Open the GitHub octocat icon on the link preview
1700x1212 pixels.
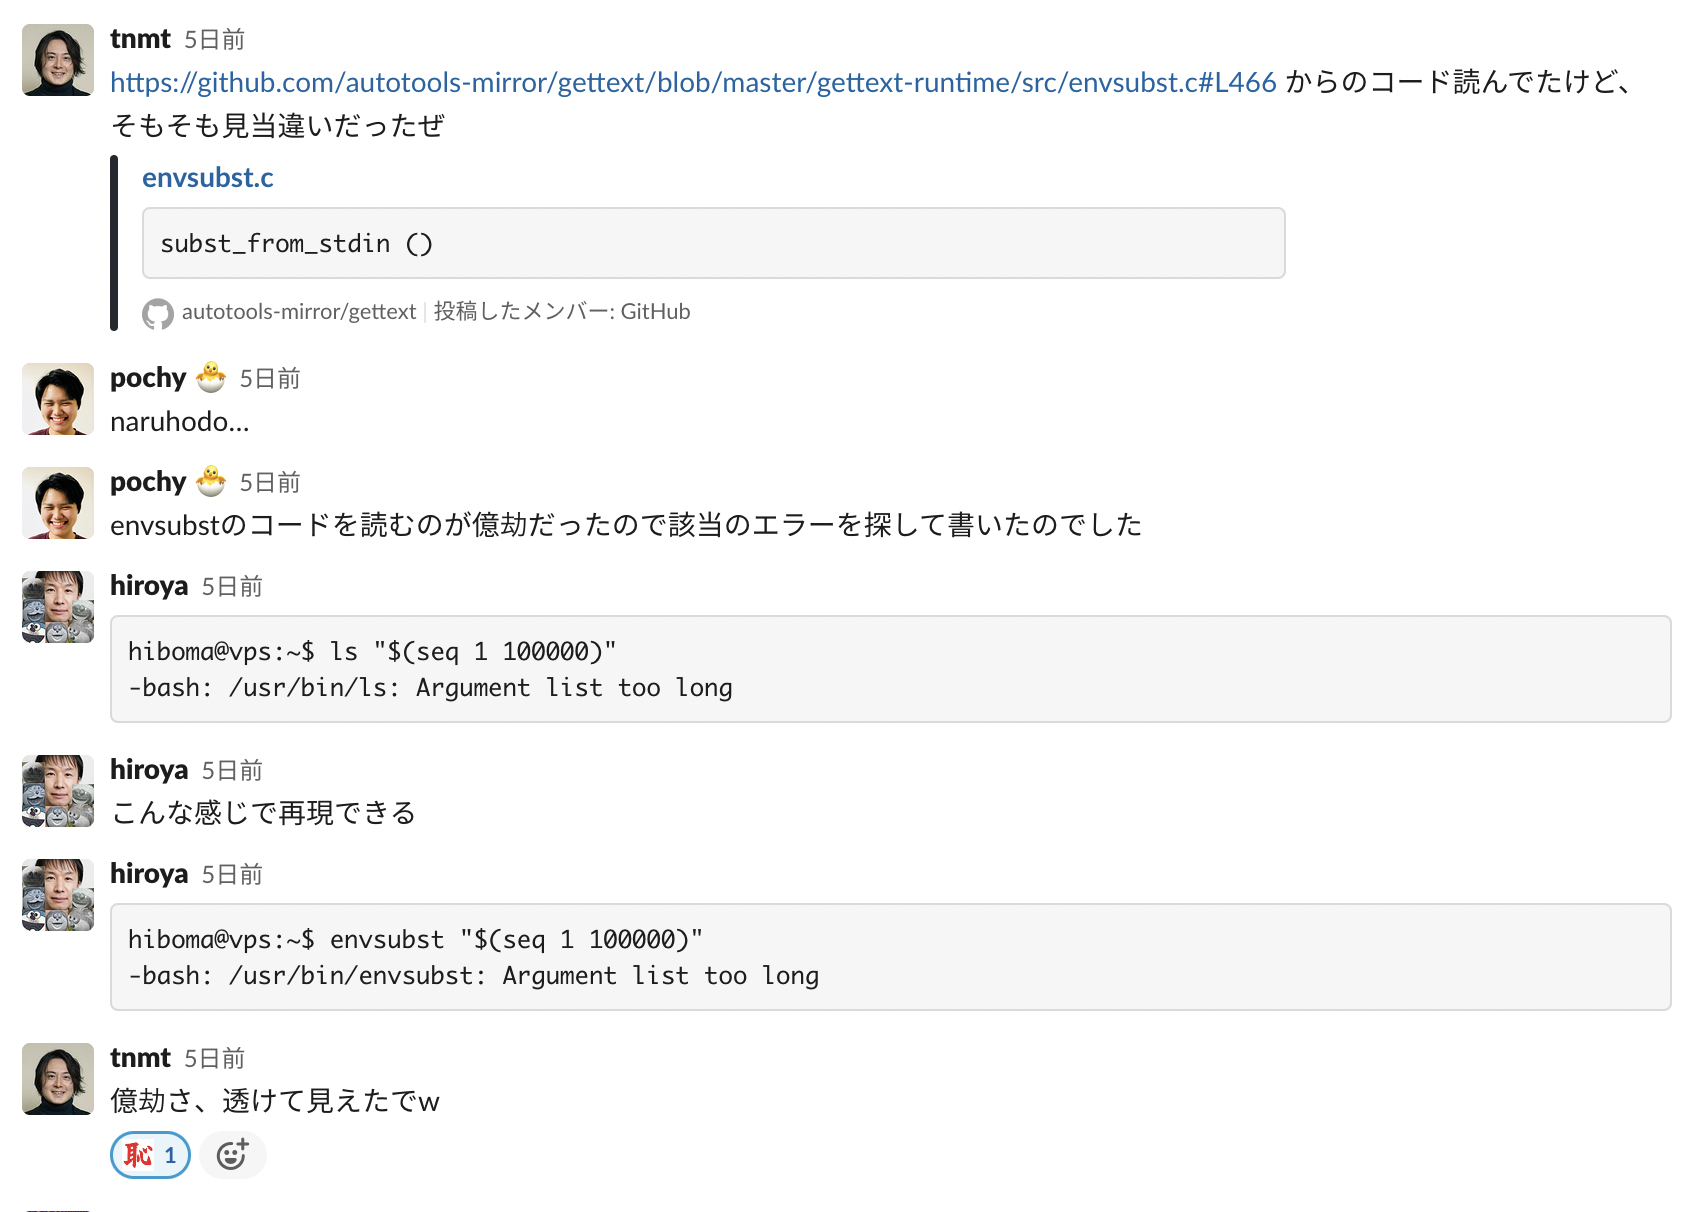click(x=157, y=312)
